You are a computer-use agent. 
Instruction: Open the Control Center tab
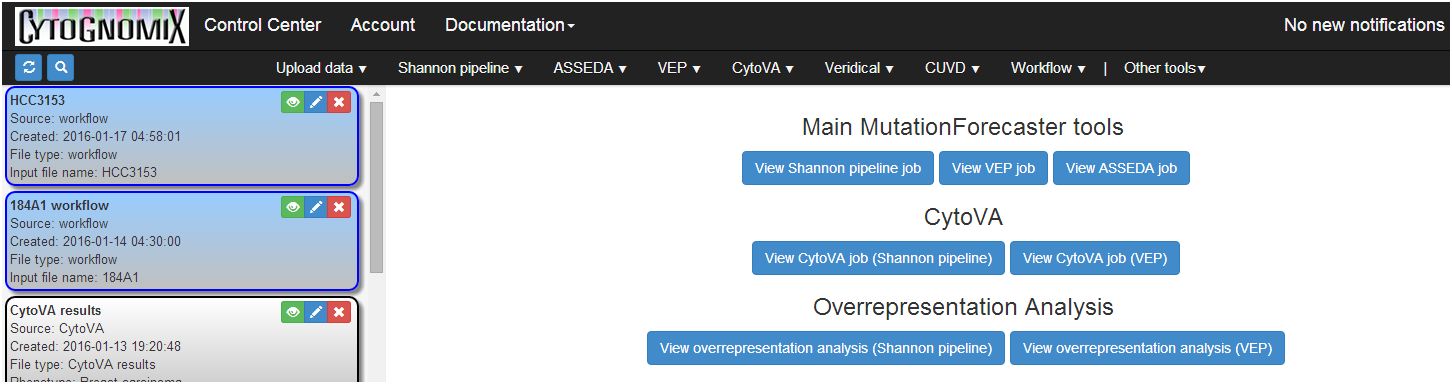263,25
